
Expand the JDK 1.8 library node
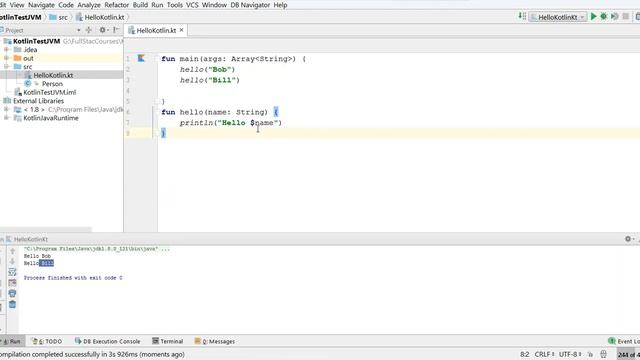[7, 109]
